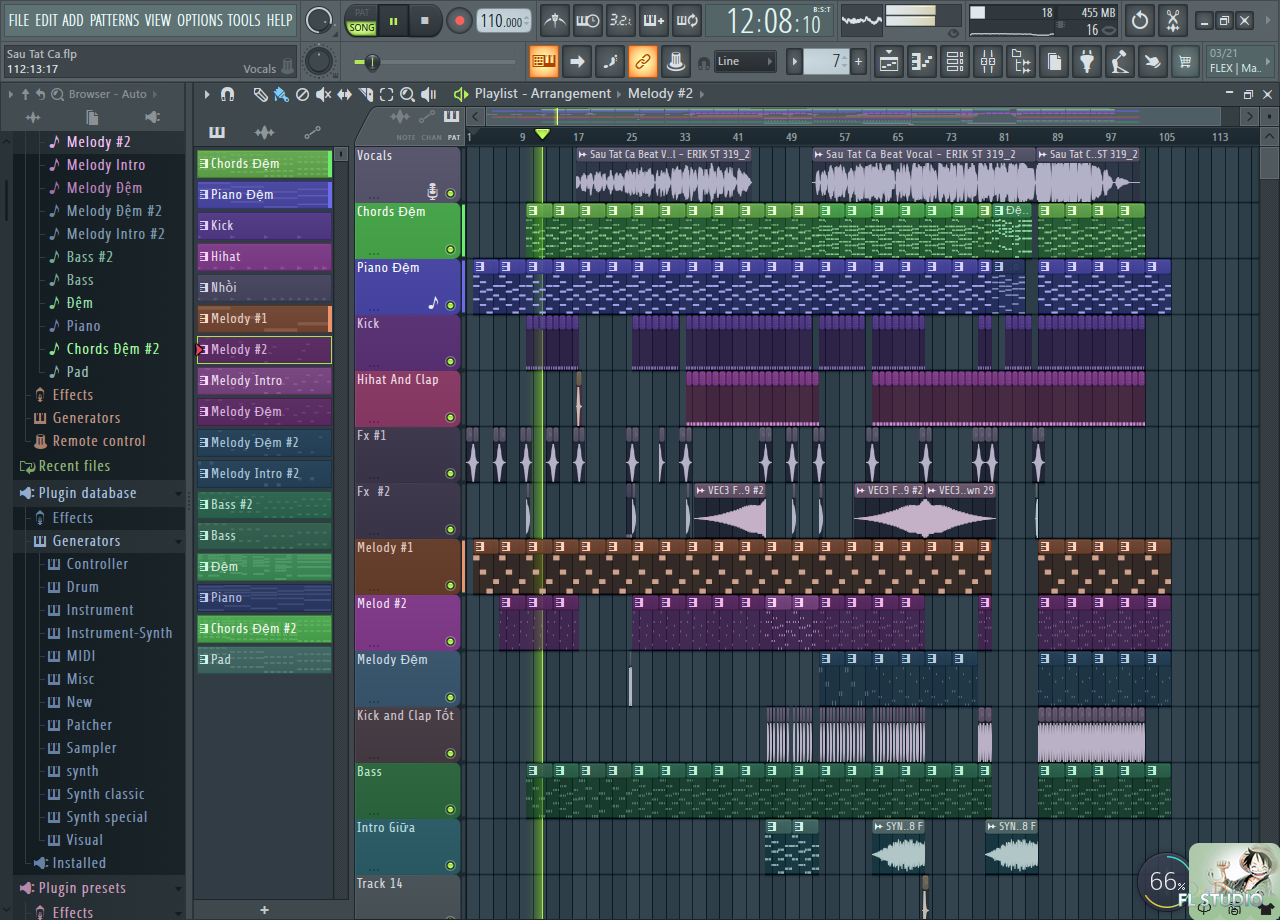The height and width of the screenshot is (920, 1280).
Task: Select the Piano Đệm pattern in picker
Action: click(264, 194)
